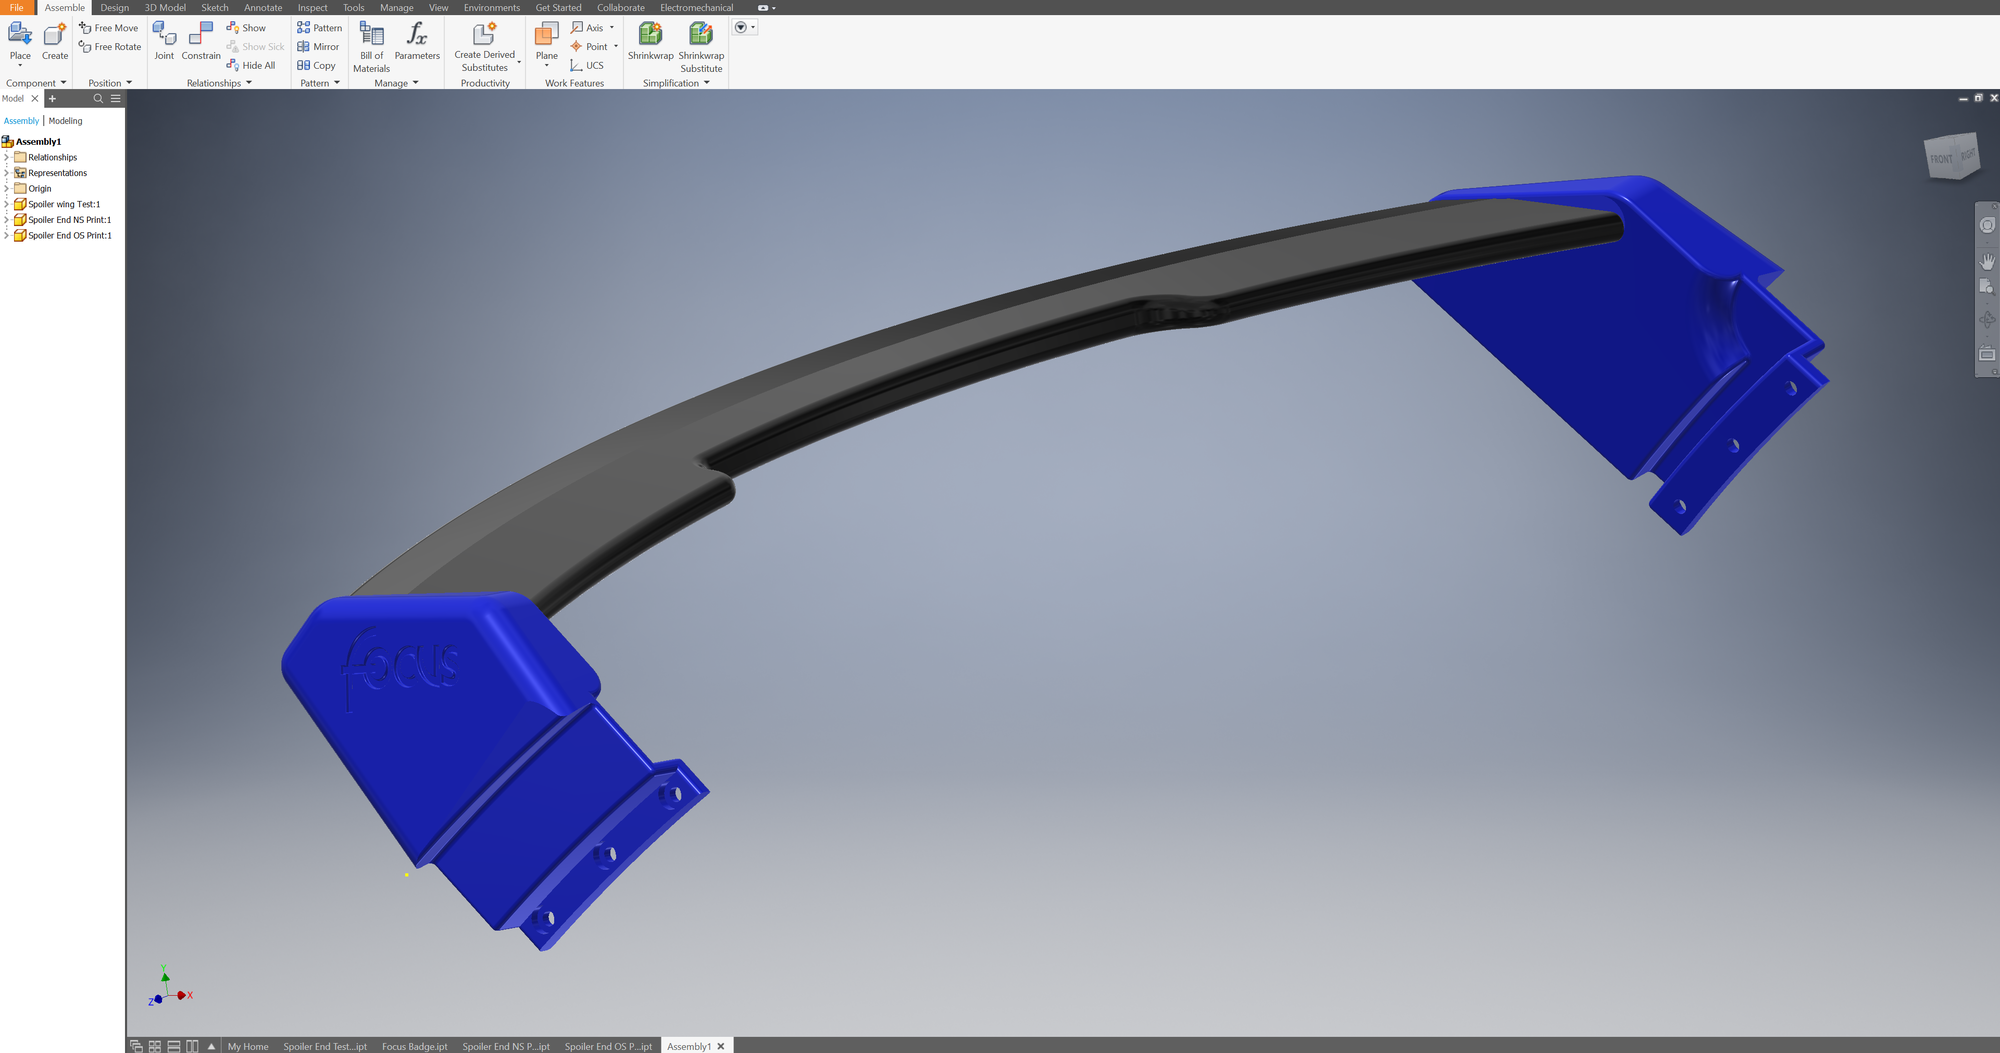This screenshot has width=2000, height=1053.
Task: Switch to Focus Badge.ipt document tab
Action: 414,1046
